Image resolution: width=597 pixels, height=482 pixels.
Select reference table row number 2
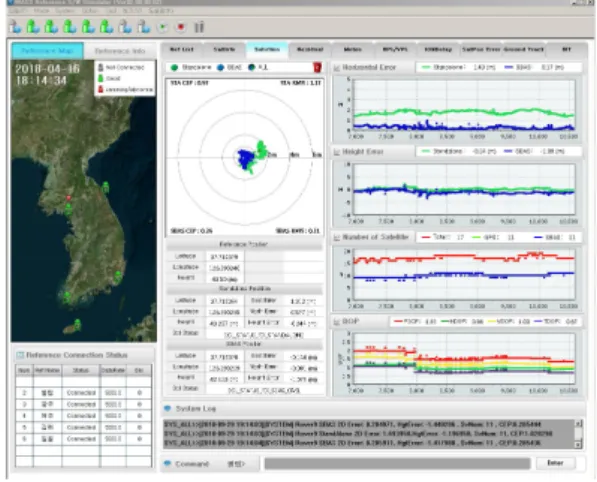coord(83,393)
